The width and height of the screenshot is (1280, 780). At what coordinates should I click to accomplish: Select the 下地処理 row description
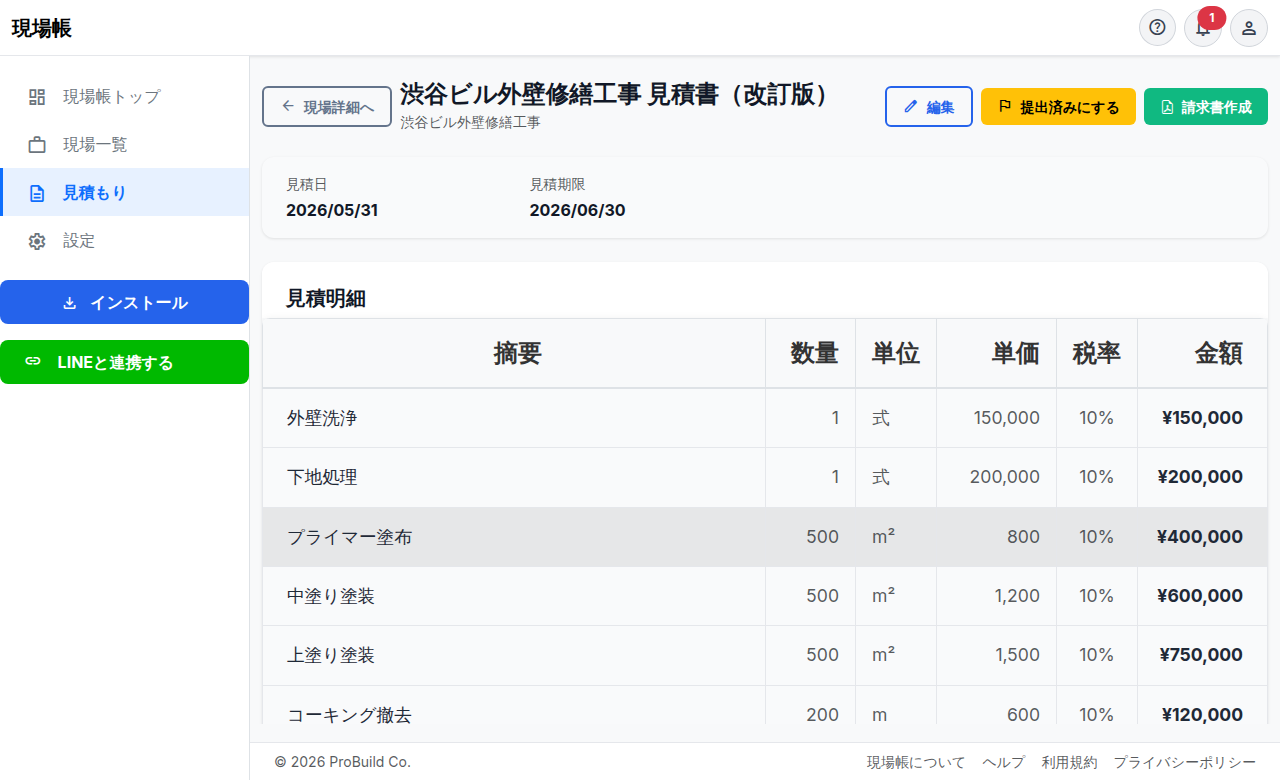(322, 477)
